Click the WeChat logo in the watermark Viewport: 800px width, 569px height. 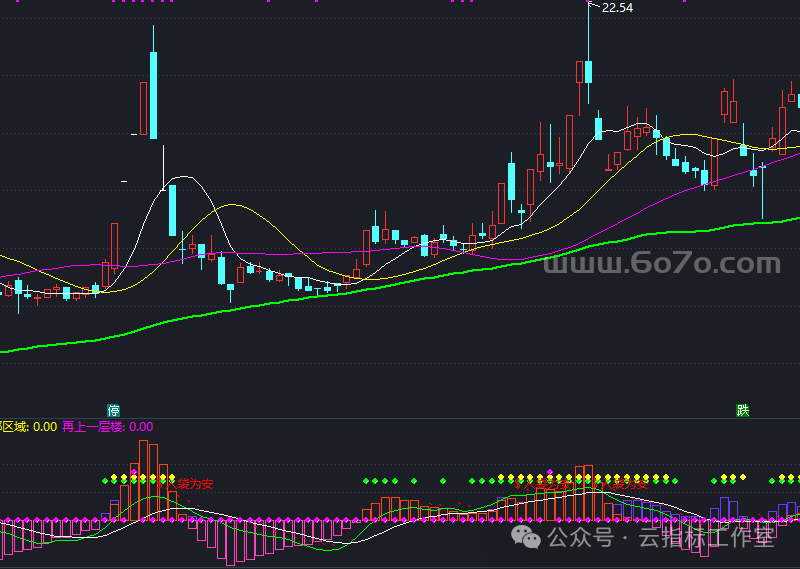point(525,538)
